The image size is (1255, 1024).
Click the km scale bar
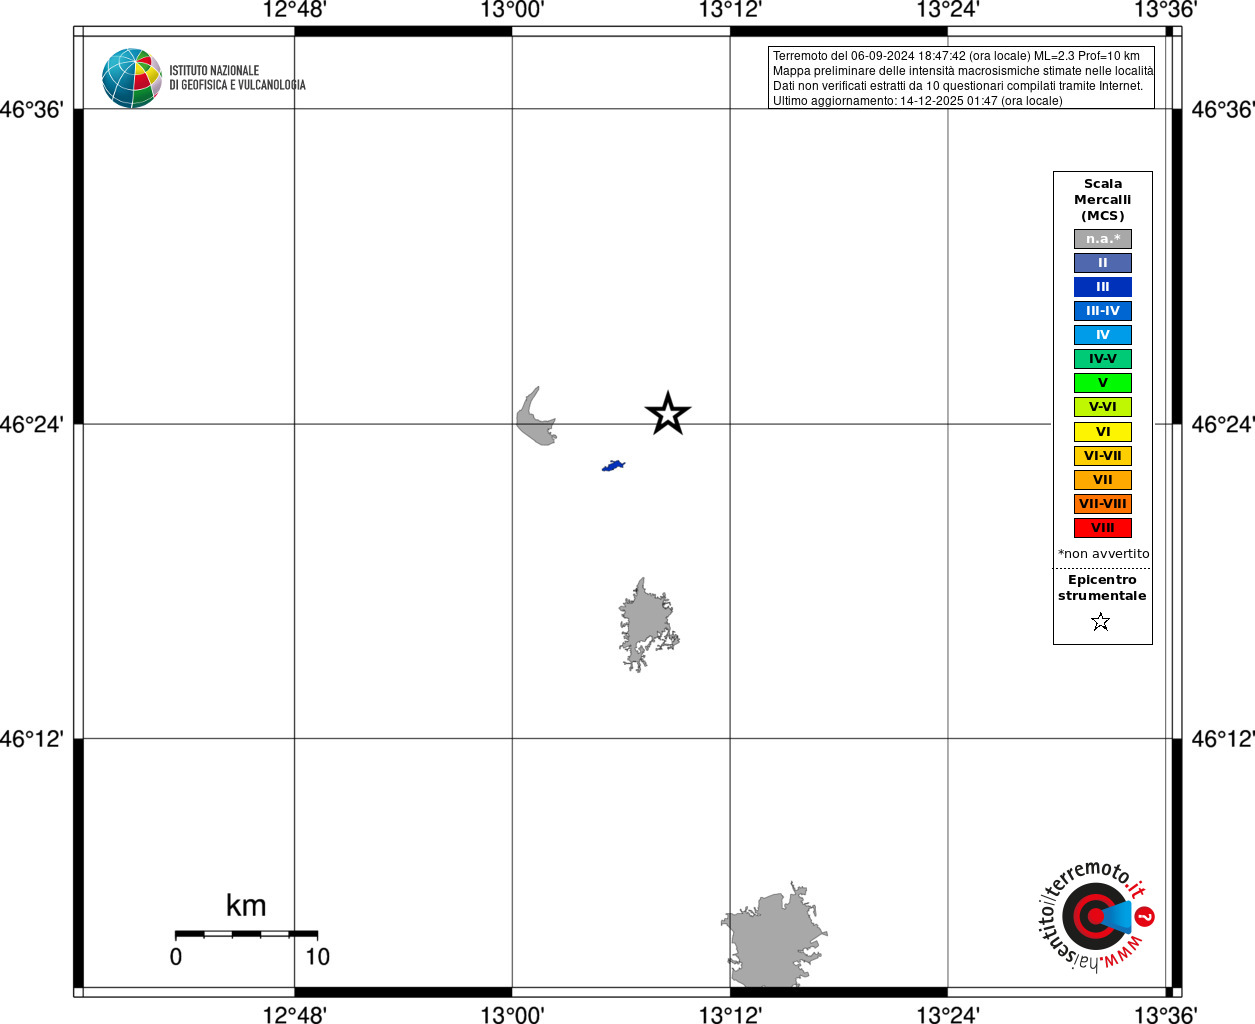246,934
